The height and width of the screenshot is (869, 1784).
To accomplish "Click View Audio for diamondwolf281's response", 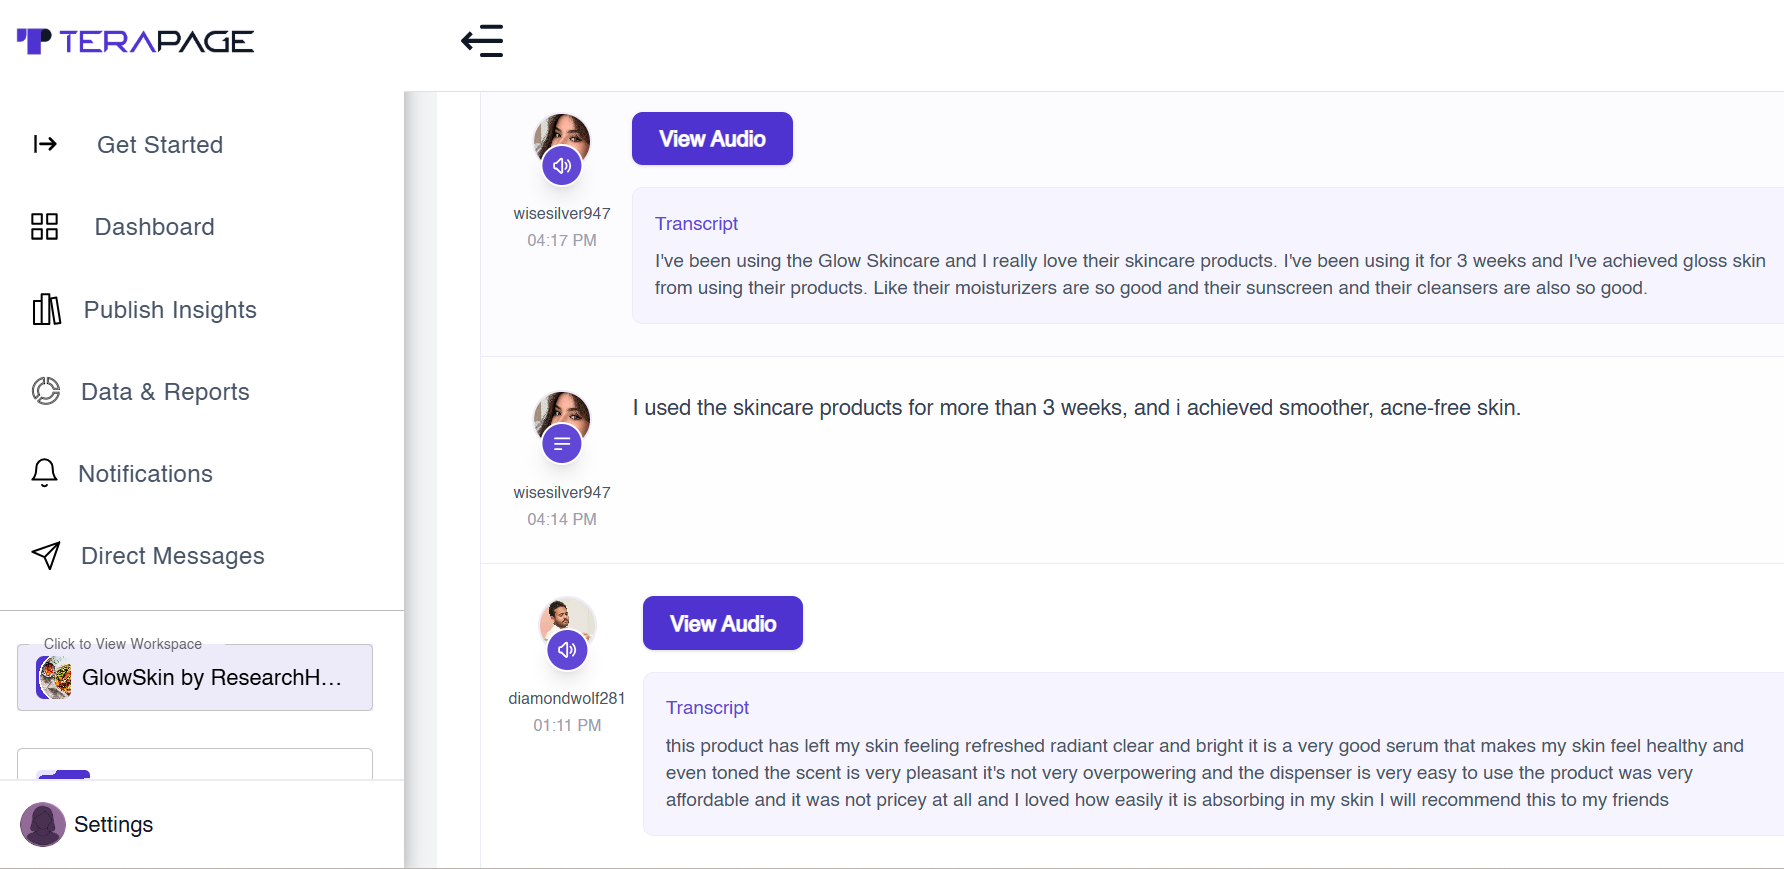I will point(723,624).
